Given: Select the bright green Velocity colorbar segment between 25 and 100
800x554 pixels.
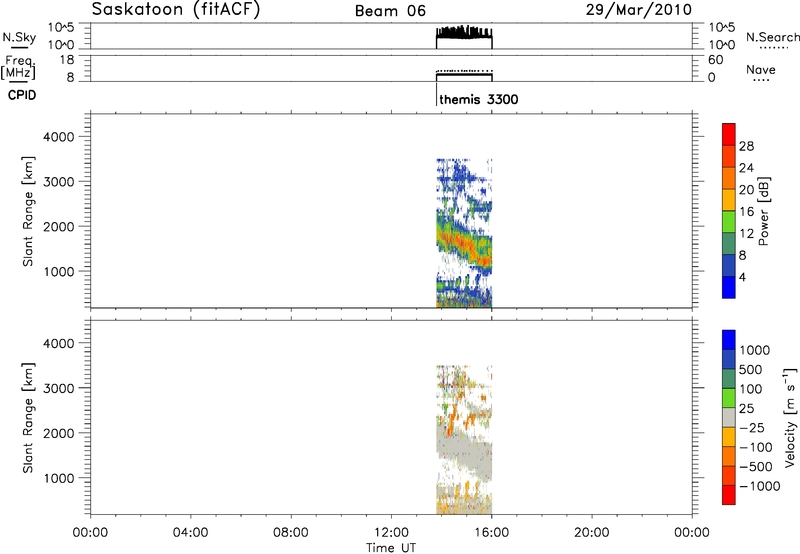Looking at the screenshot, I should [729, 398].
